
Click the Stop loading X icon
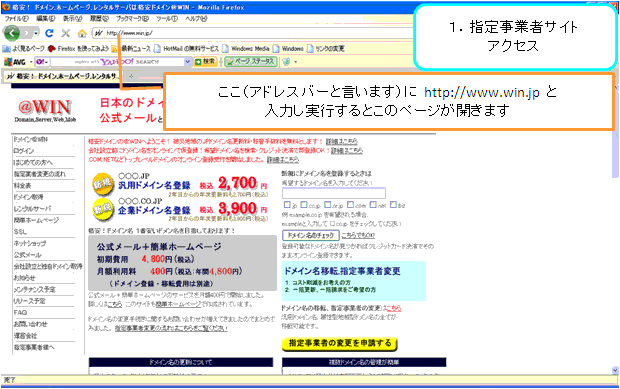point(66,33)
